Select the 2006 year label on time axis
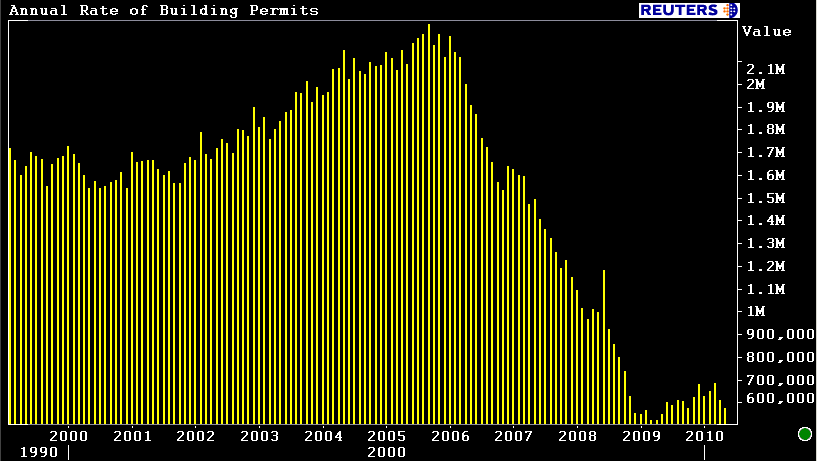The image size is (817, 461). click(x=450, y=436)
